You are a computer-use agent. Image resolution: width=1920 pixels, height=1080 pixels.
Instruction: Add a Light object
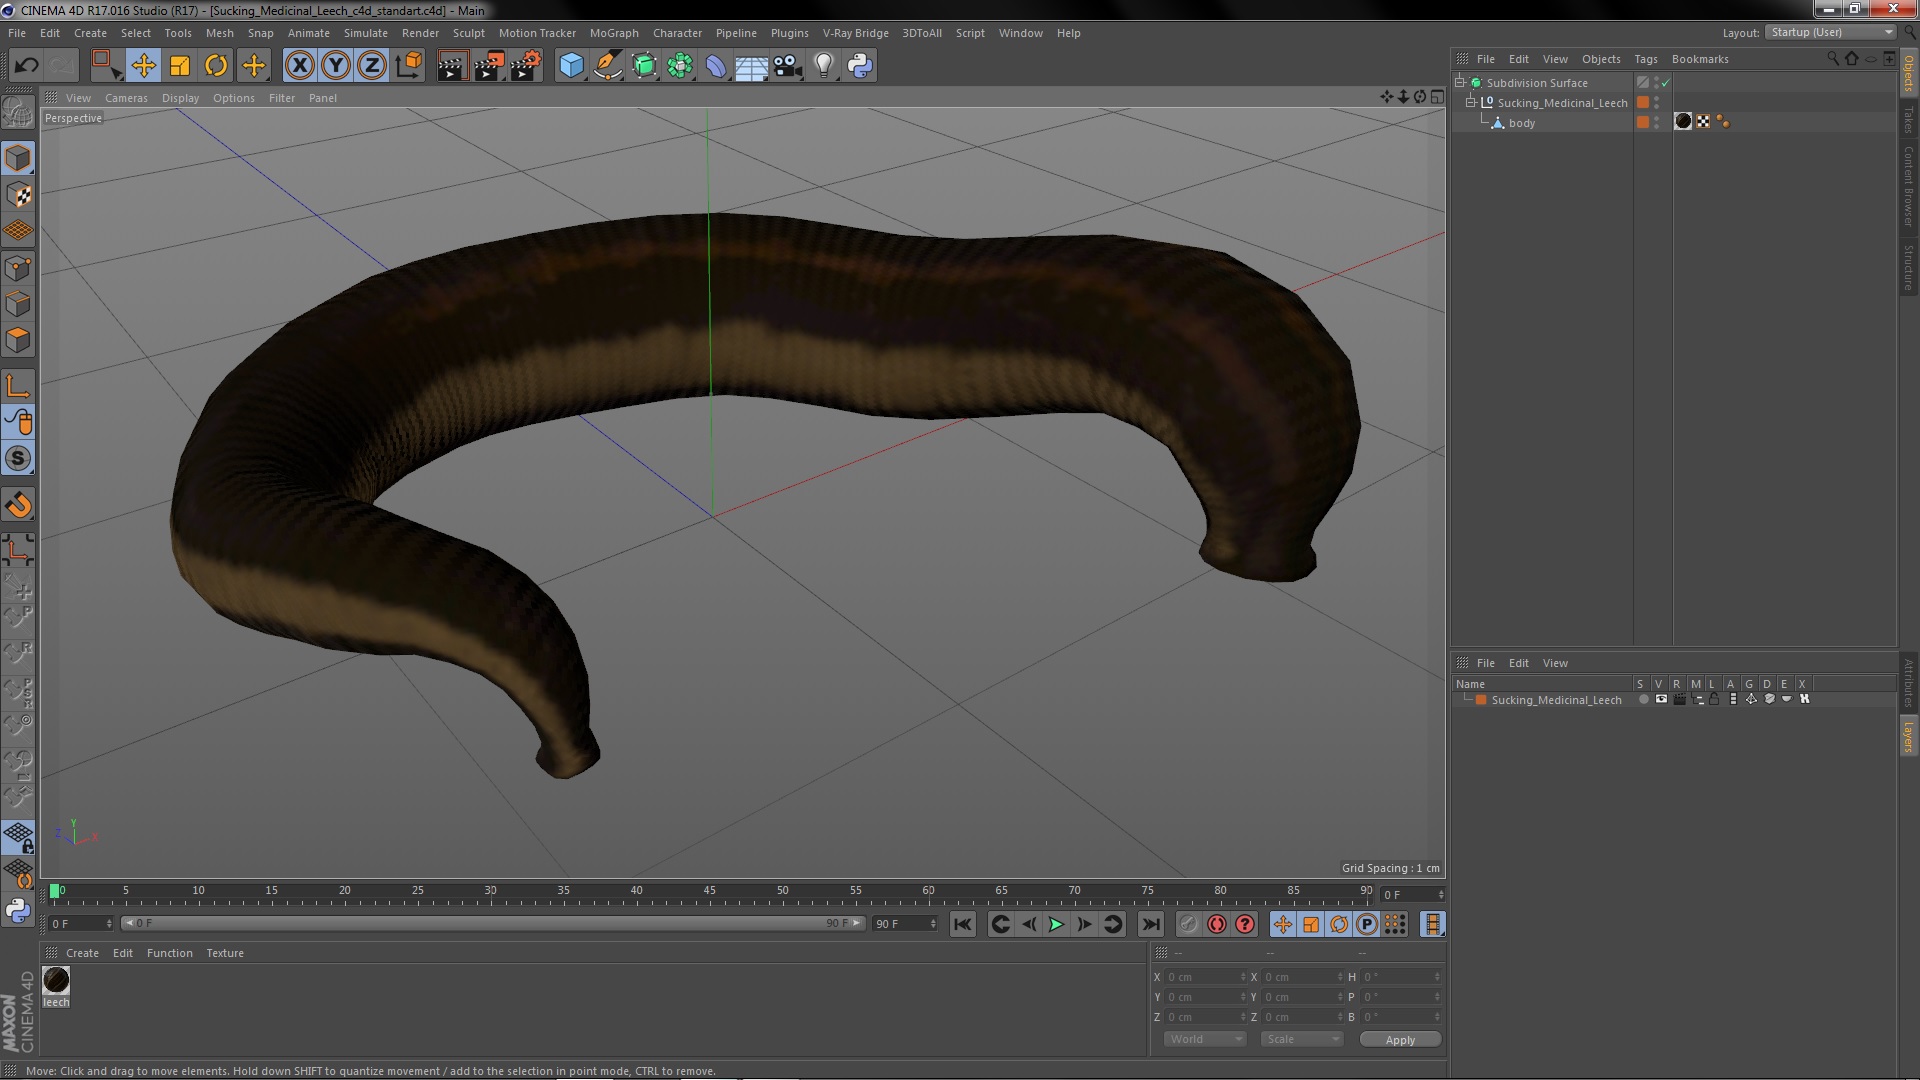pos(823,66)
